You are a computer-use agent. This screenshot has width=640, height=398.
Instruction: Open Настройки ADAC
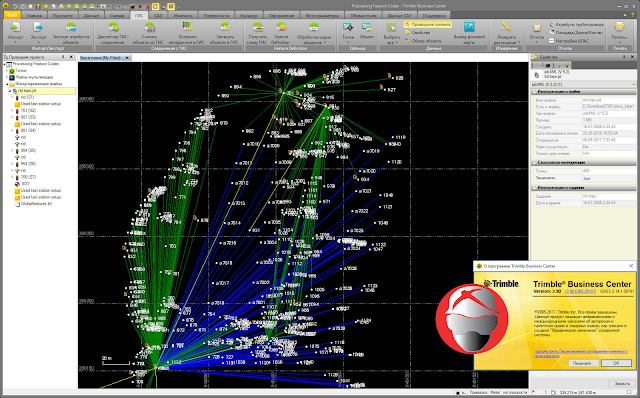coord(569,41)
